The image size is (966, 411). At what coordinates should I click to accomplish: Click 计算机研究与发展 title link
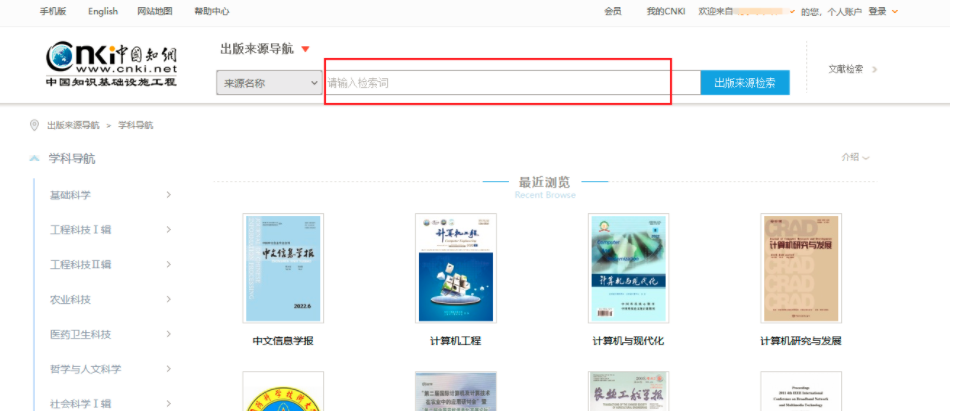[801, 341]
